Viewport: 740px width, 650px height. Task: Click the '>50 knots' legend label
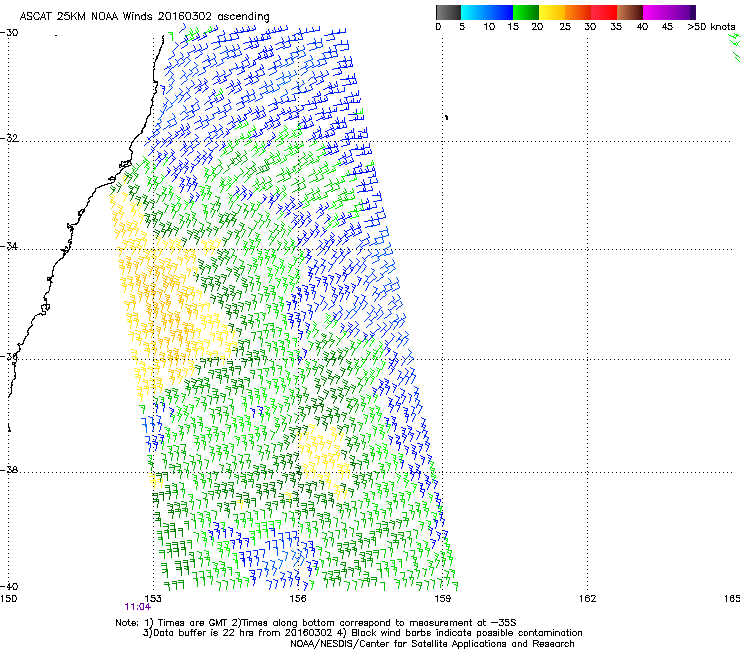[711, 27]
